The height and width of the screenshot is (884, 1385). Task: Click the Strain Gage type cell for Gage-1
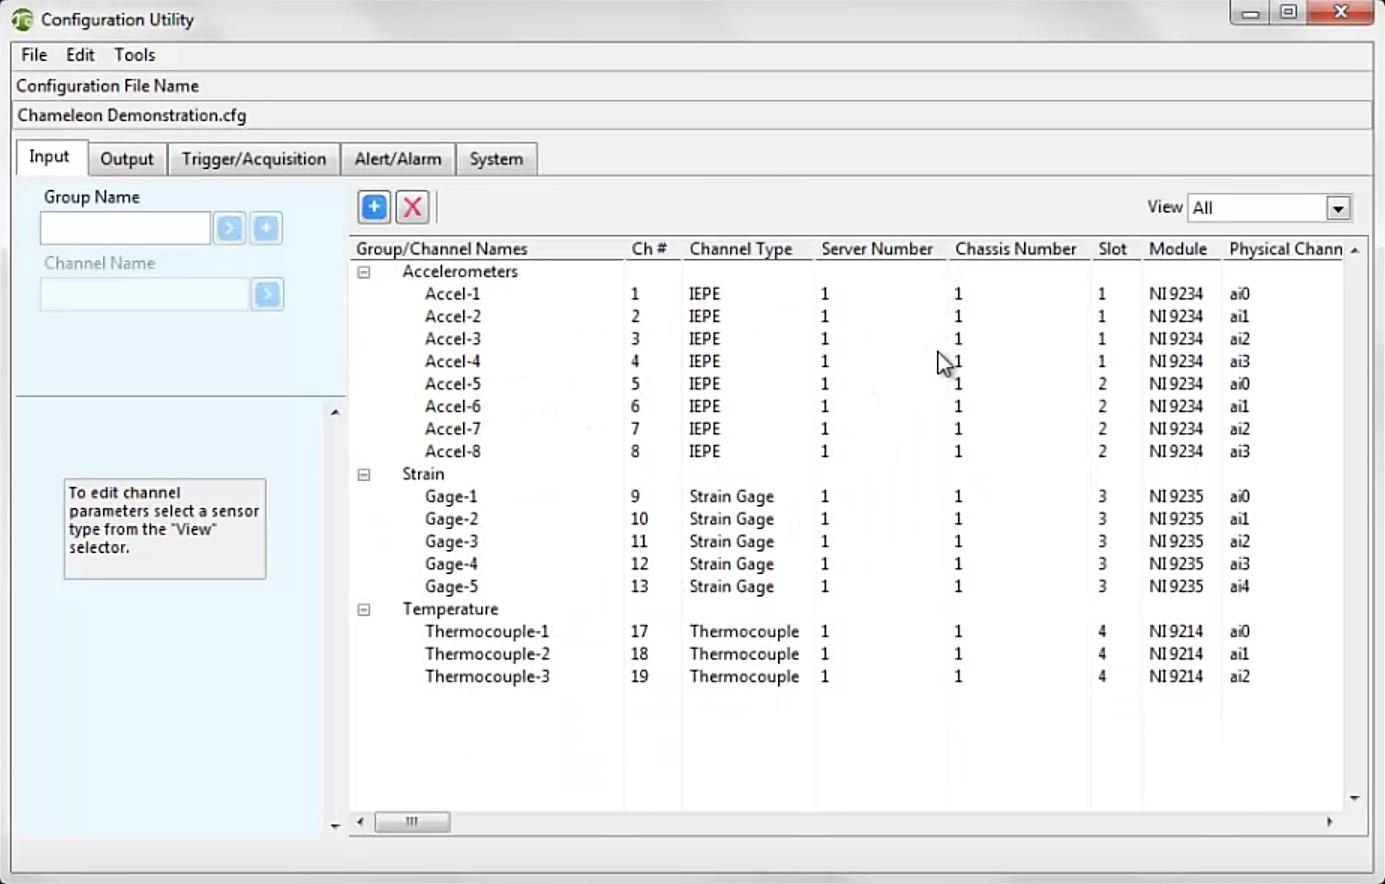(x=731, y=497)
